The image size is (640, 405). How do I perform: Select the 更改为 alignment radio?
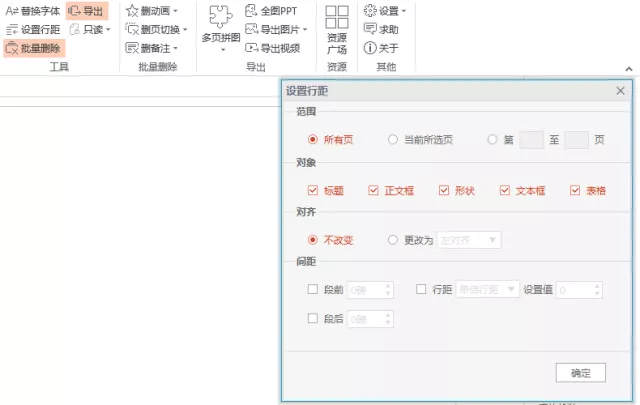click(393, 240)
